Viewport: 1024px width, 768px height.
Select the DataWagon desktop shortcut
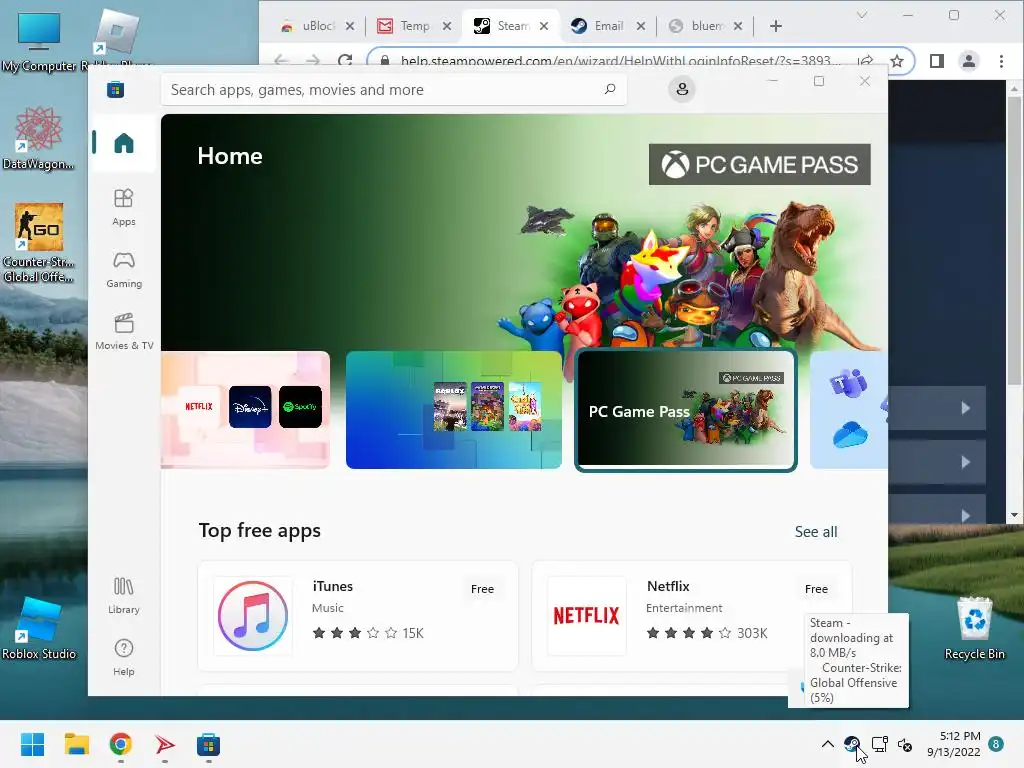point(39,138)
